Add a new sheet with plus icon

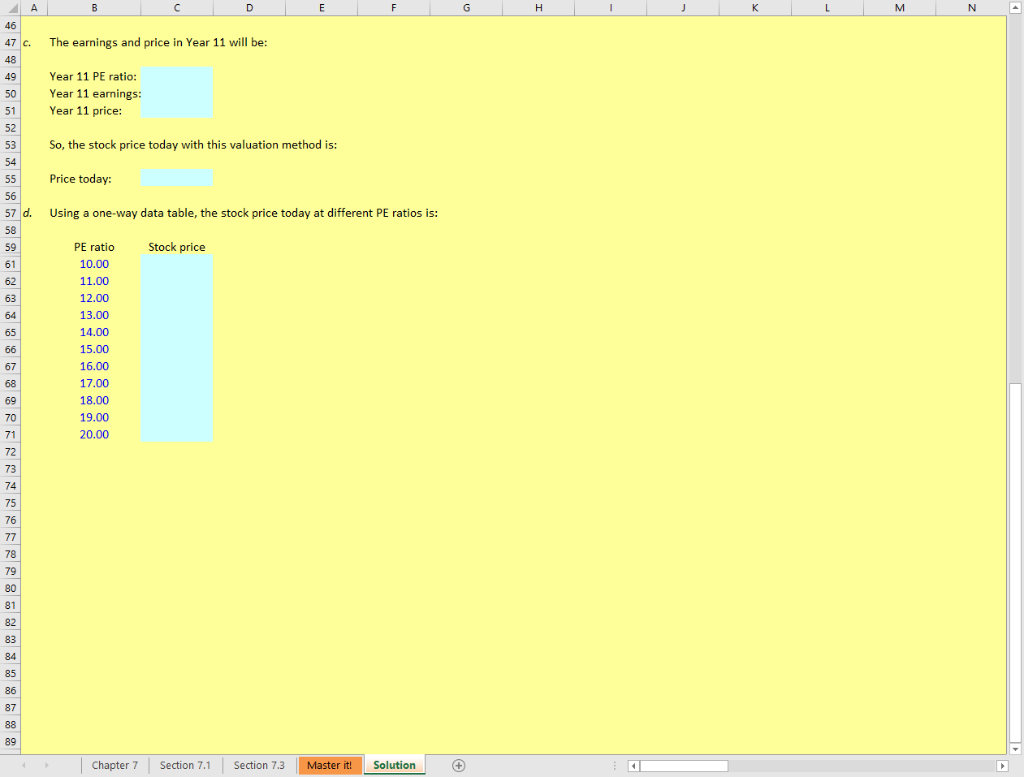pyautogui.click(x=458, y=765)
